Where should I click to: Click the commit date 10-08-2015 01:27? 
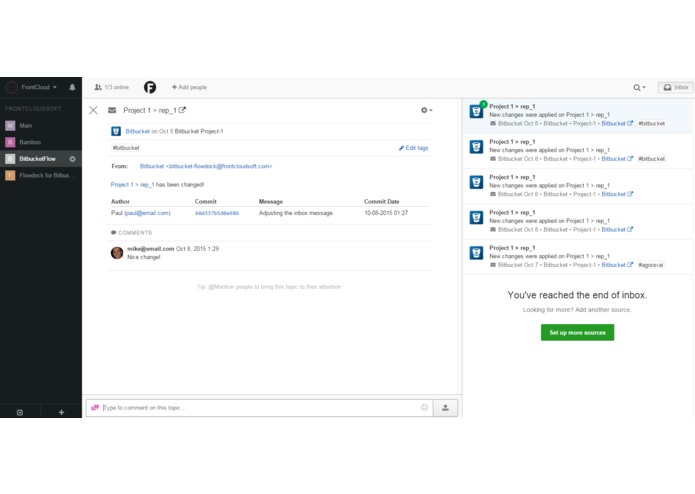pos(386,213)
